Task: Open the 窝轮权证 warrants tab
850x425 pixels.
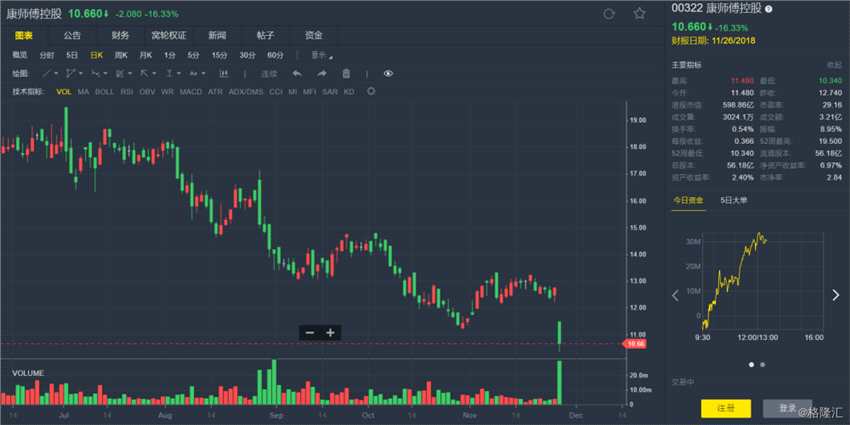Action: pos(169,36)
